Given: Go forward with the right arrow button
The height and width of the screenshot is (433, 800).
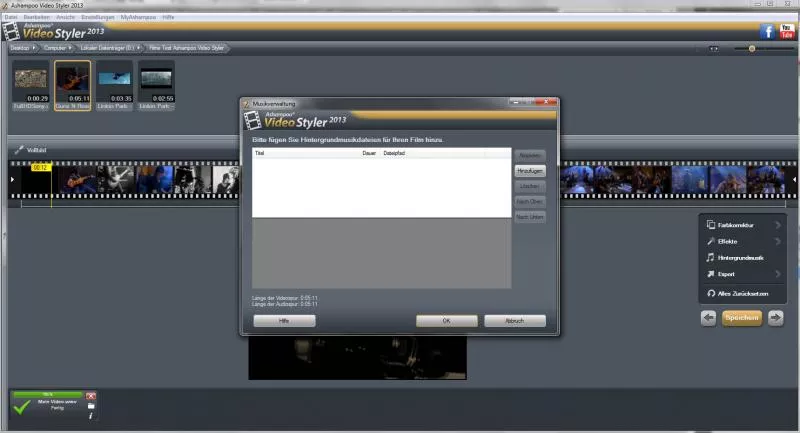Looking at the screenshot, I should coord(776,318).
